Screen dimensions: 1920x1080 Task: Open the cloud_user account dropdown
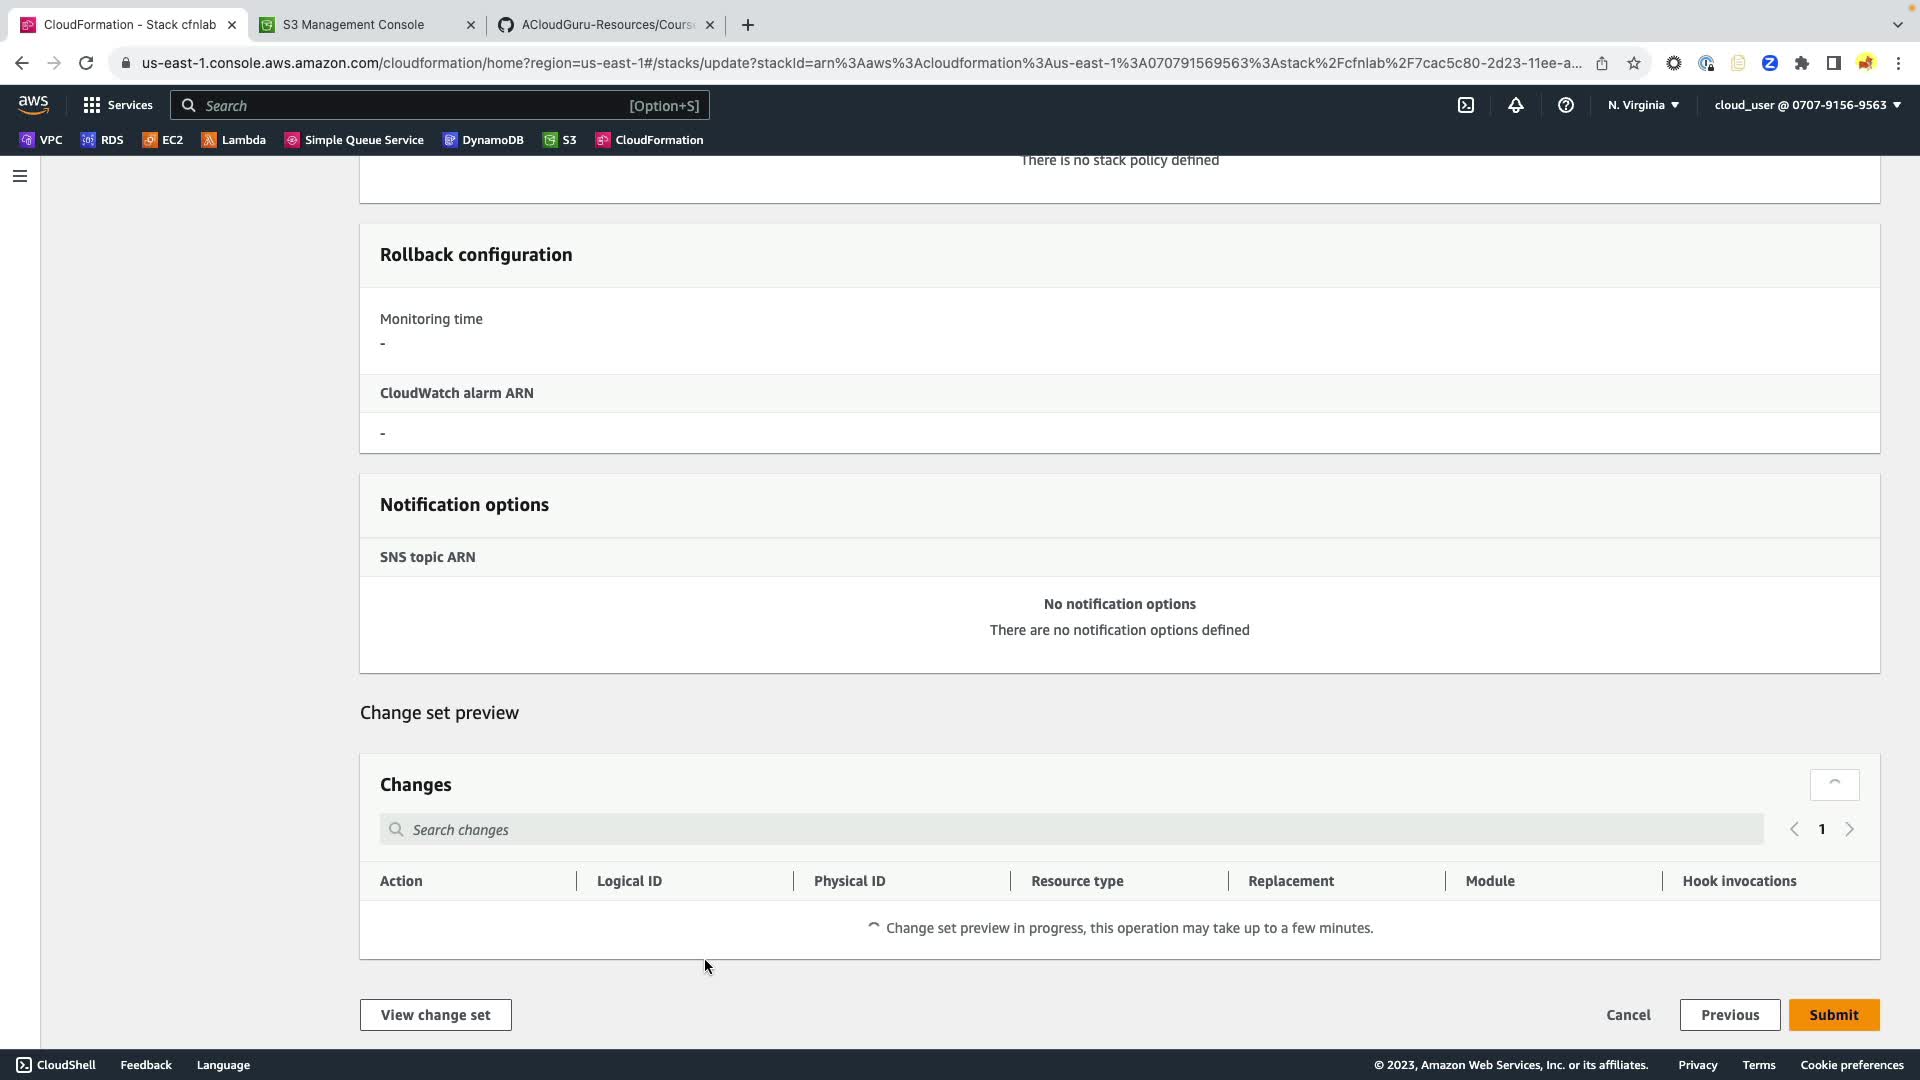tap(1807, 105)
